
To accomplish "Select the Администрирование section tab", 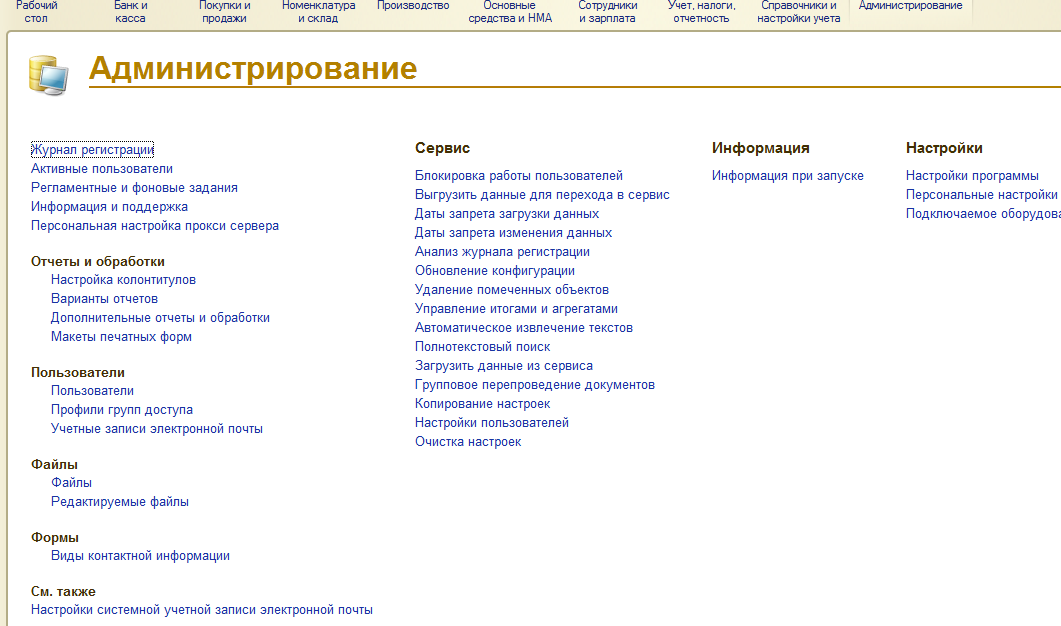I will tap(910, 6).
